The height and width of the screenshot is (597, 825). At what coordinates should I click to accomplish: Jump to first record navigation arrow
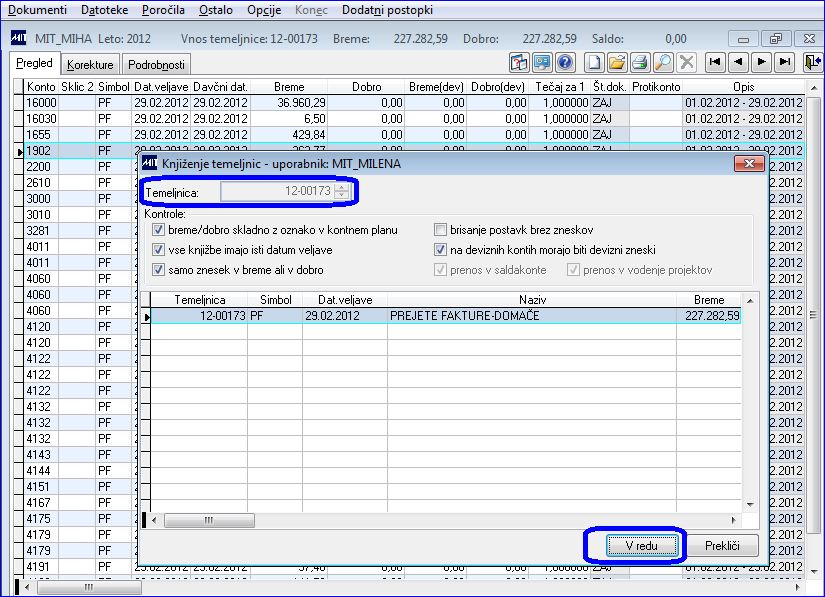[715, 63]
